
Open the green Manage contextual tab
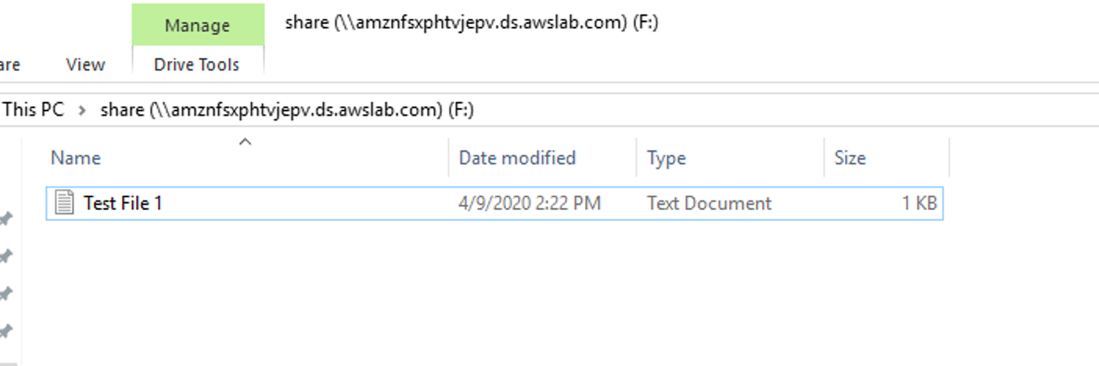[x=198, y=25]
